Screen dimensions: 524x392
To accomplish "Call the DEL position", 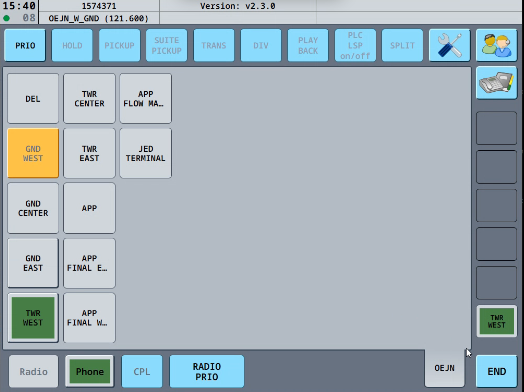I will 33,99.
